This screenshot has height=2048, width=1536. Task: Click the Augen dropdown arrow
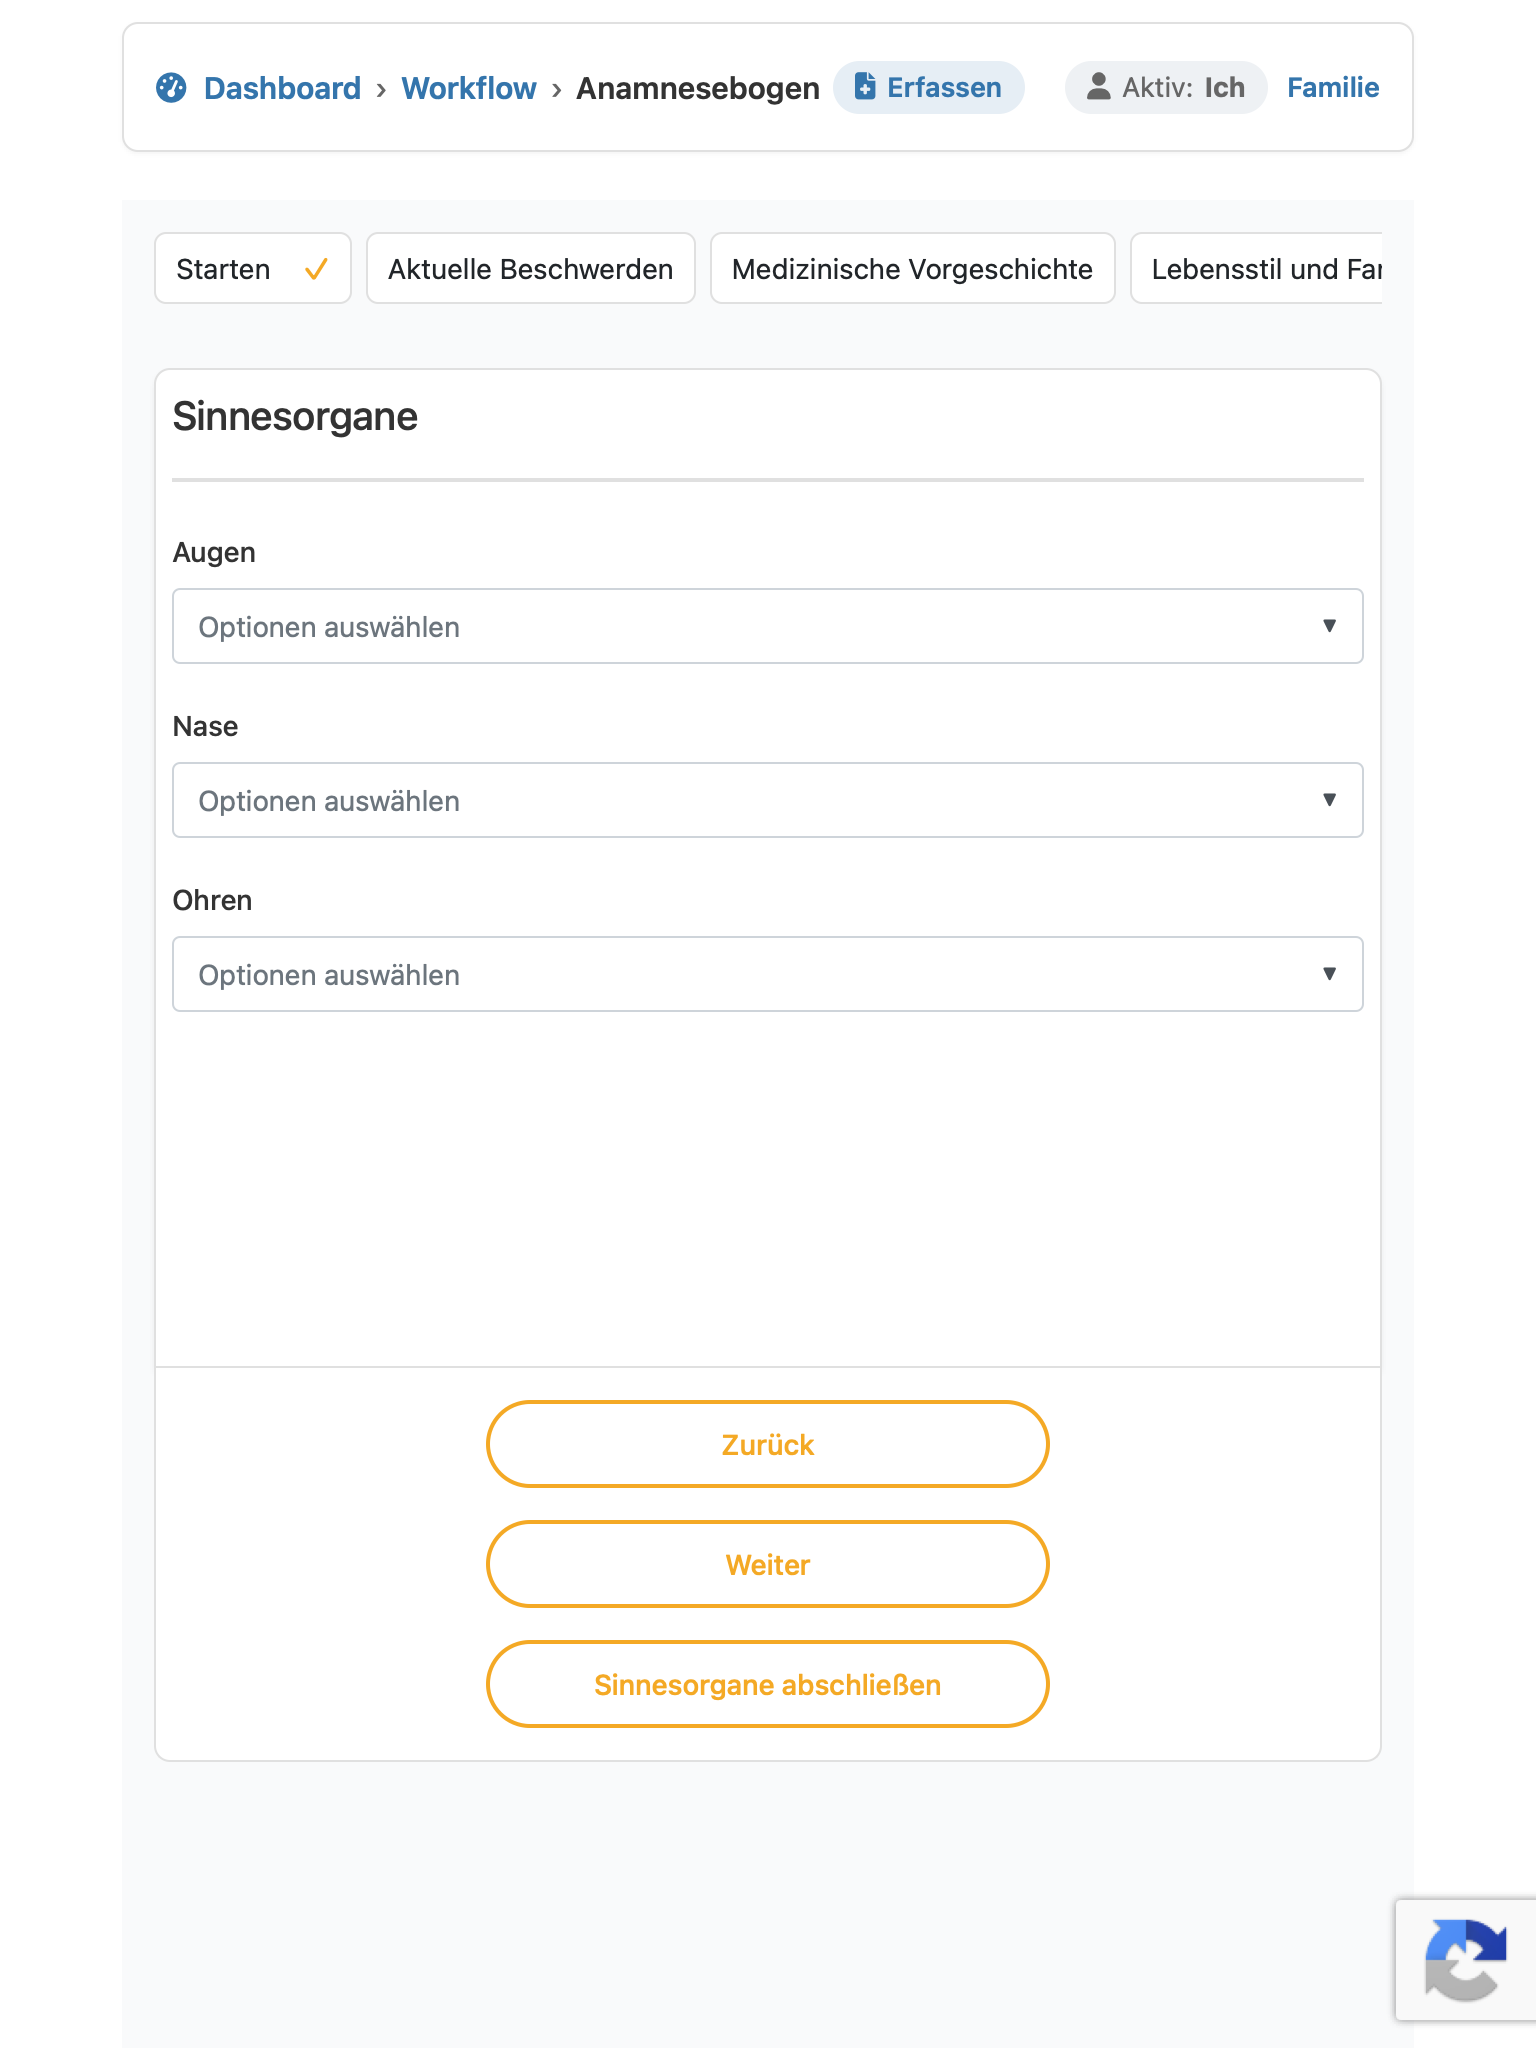[1329, 626]
